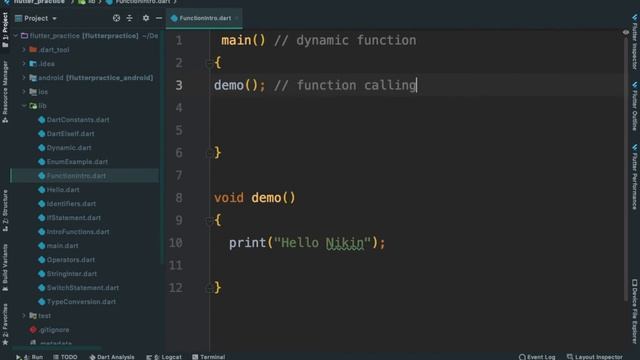The width and height of the screenshot is (640, 360).
Task: Open IntroFunctions.dart file
Action: [78, 232]
